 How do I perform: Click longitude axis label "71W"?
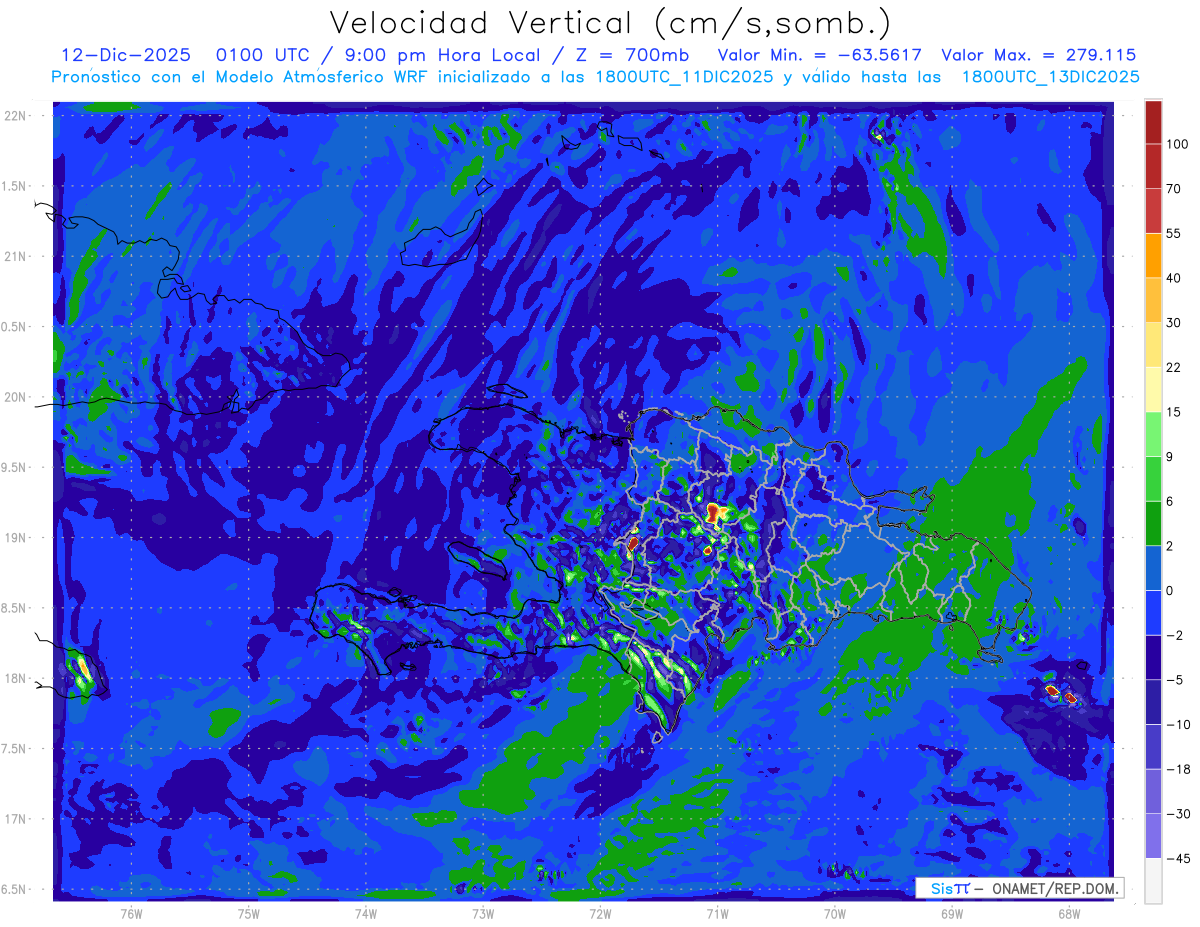(717, 914)
